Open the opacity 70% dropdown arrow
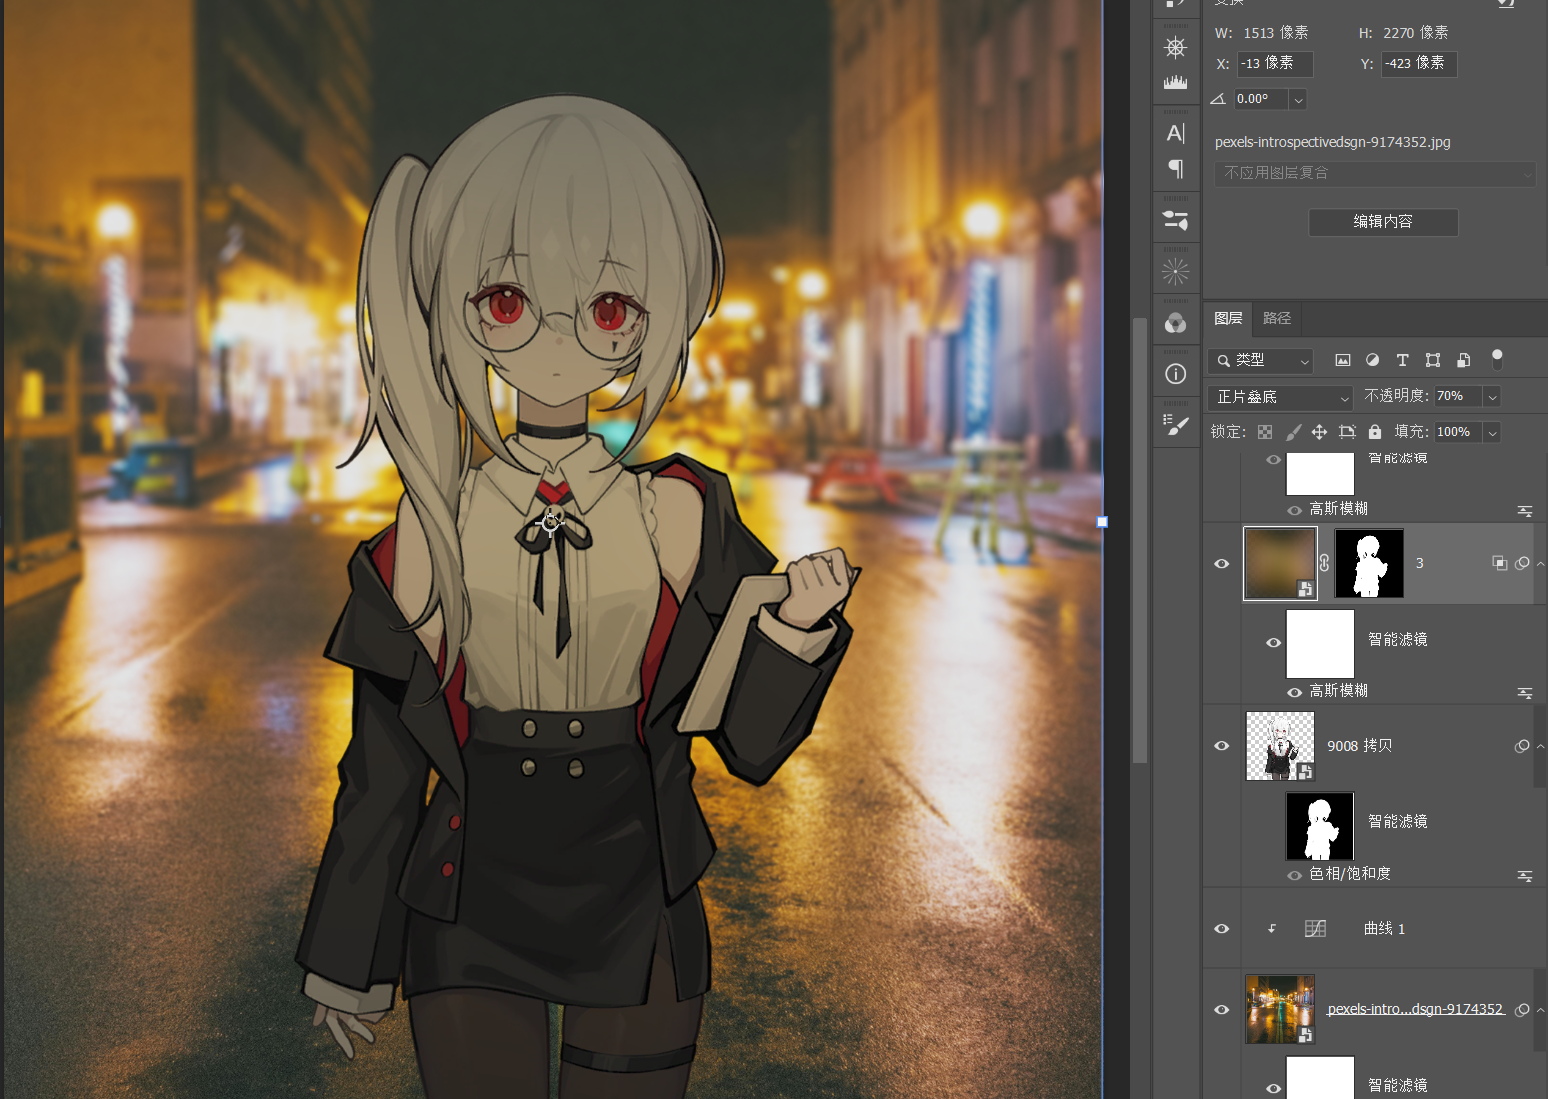This screenshot has height=1099, width=1548. [x=1492, y=397]
